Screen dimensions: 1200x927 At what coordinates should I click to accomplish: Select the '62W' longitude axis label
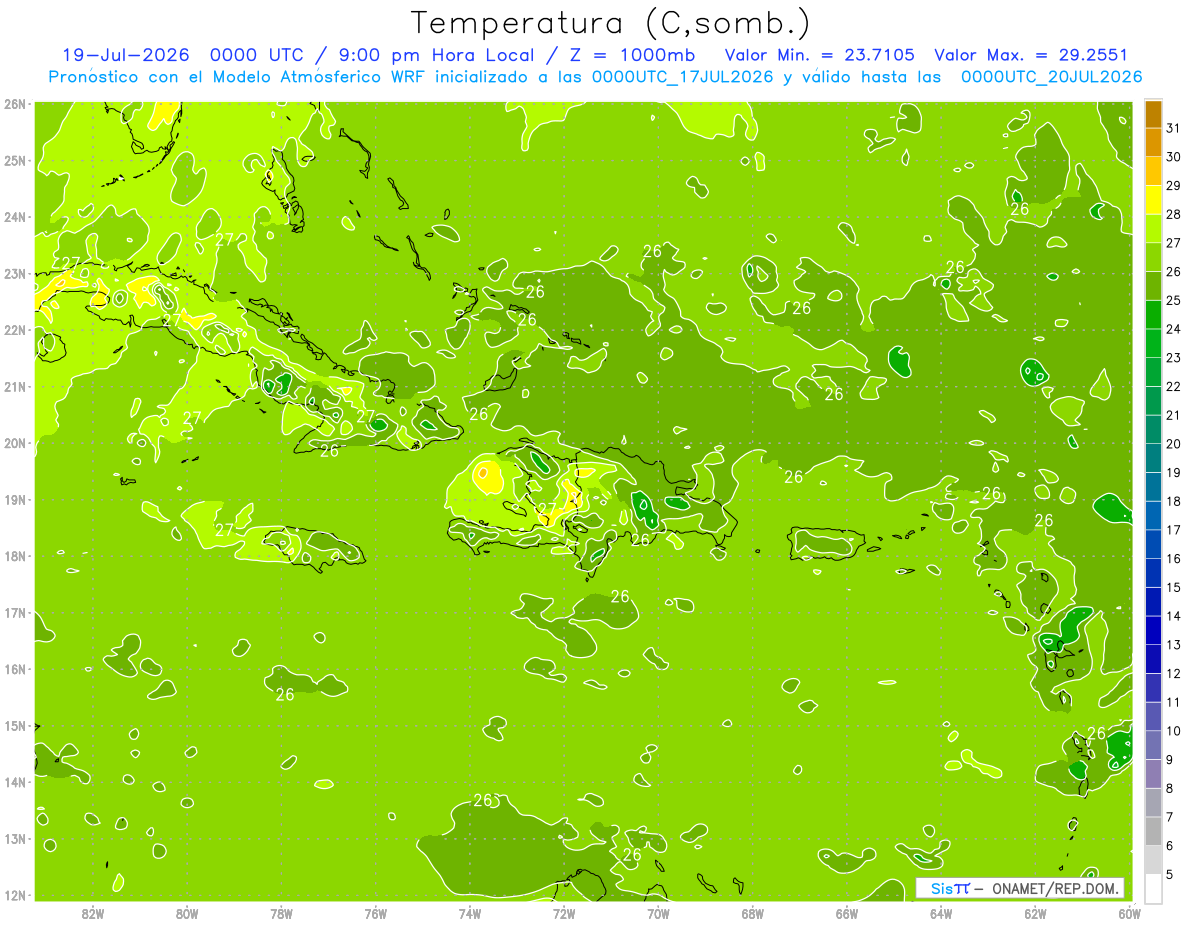tap(1035, 912)
